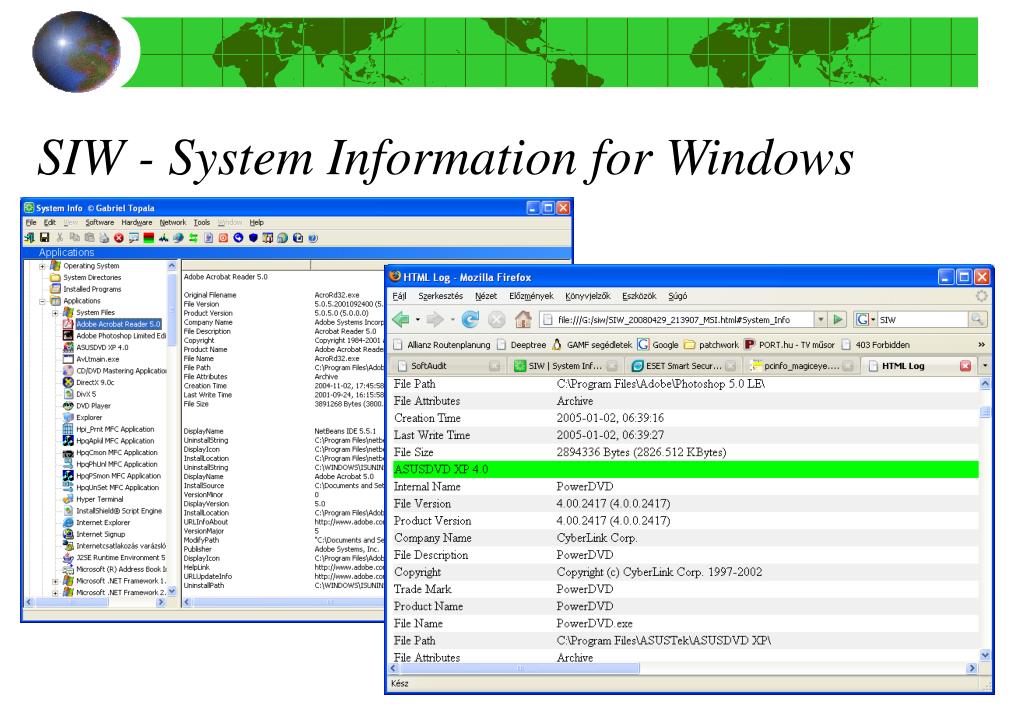Open the Könyvjelzők menu in Firefox
Screen dimensions: 1023x708
click(588, 296)
